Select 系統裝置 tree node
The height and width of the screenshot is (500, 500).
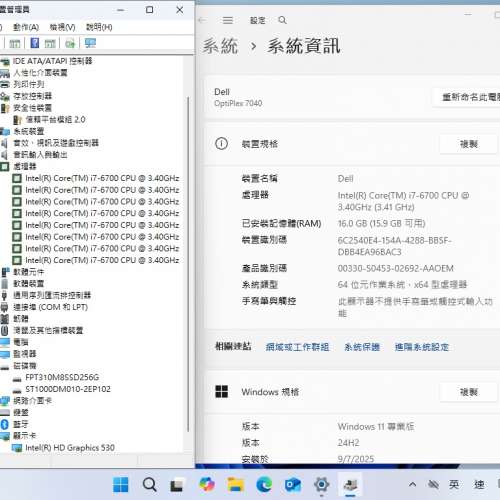click(x=29, y=131)
